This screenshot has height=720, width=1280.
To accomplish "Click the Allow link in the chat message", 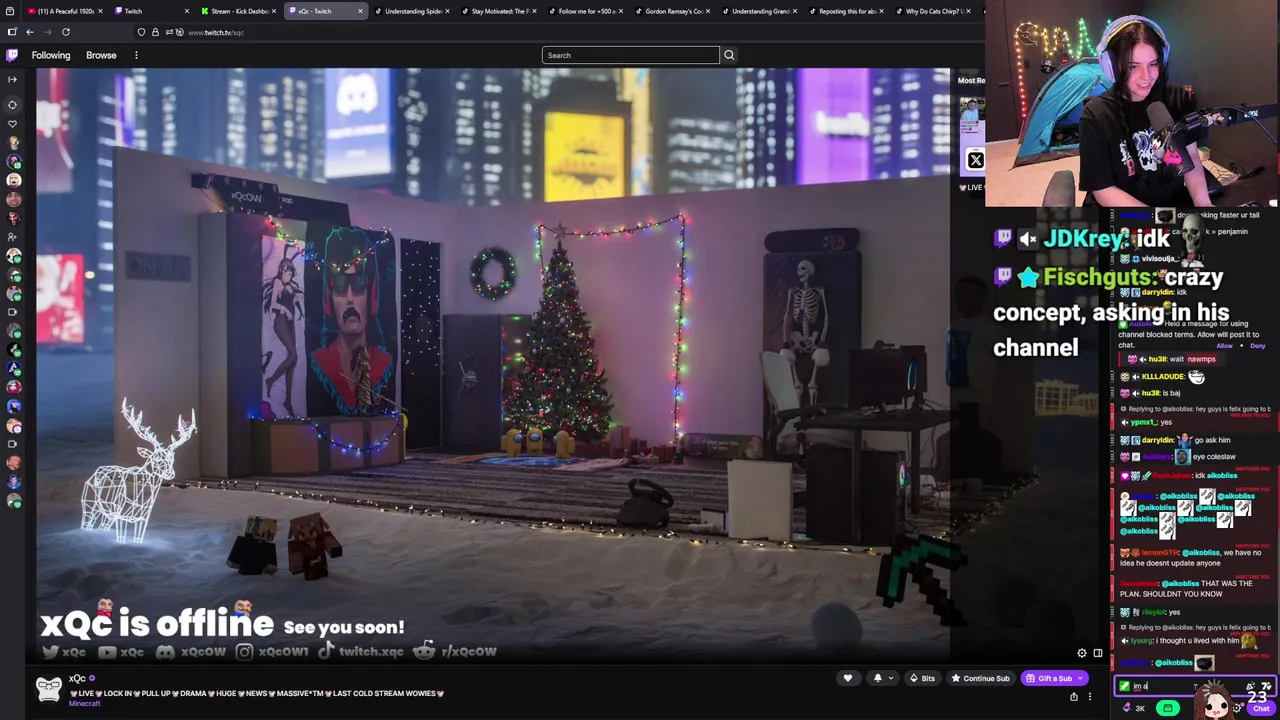I will [x=1224, y=346].
